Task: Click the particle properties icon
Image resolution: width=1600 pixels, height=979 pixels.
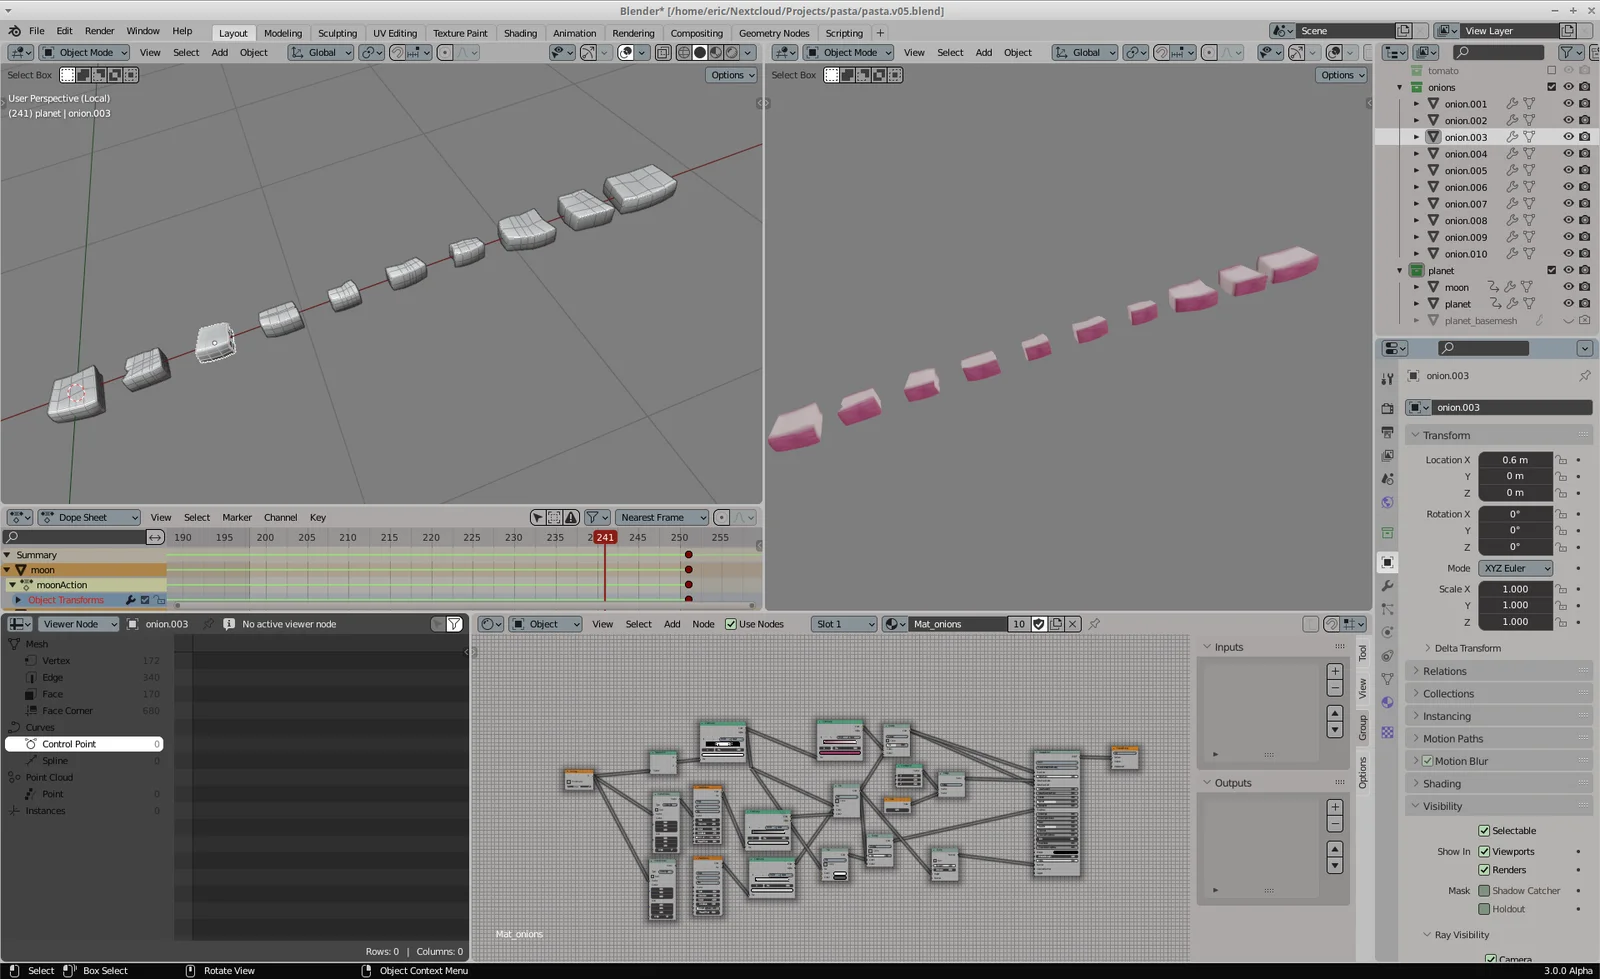Action: 1388,606
